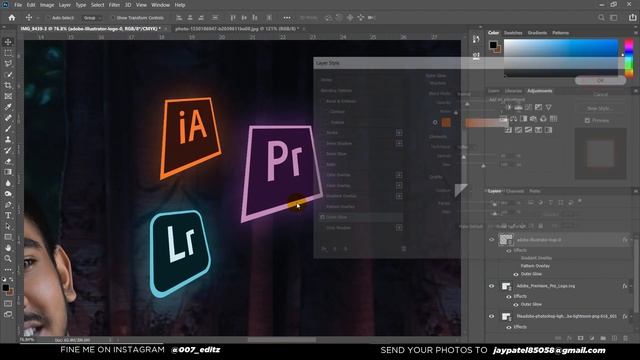Click the Share icon top right
This screenshot has width=640, height=360.
632,18
